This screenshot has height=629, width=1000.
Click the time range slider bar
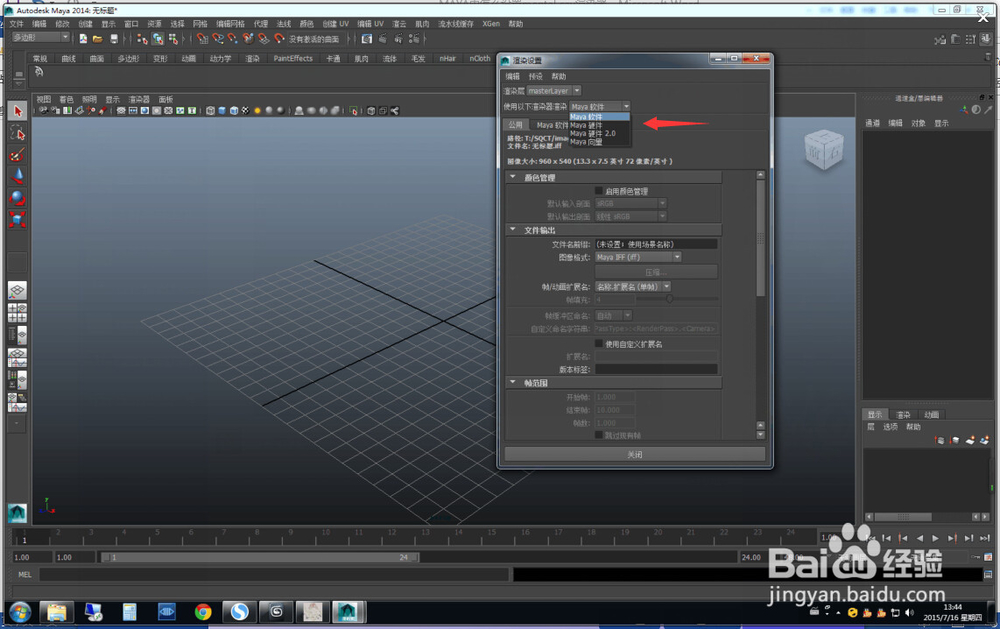pyautogui.click(x=260, y=558)
